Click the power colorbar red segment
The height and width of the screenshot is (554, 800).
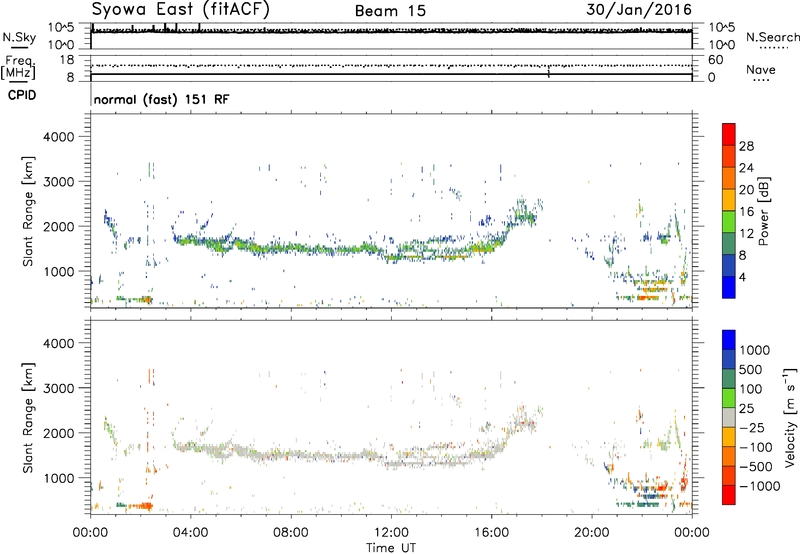click(729, 134)
